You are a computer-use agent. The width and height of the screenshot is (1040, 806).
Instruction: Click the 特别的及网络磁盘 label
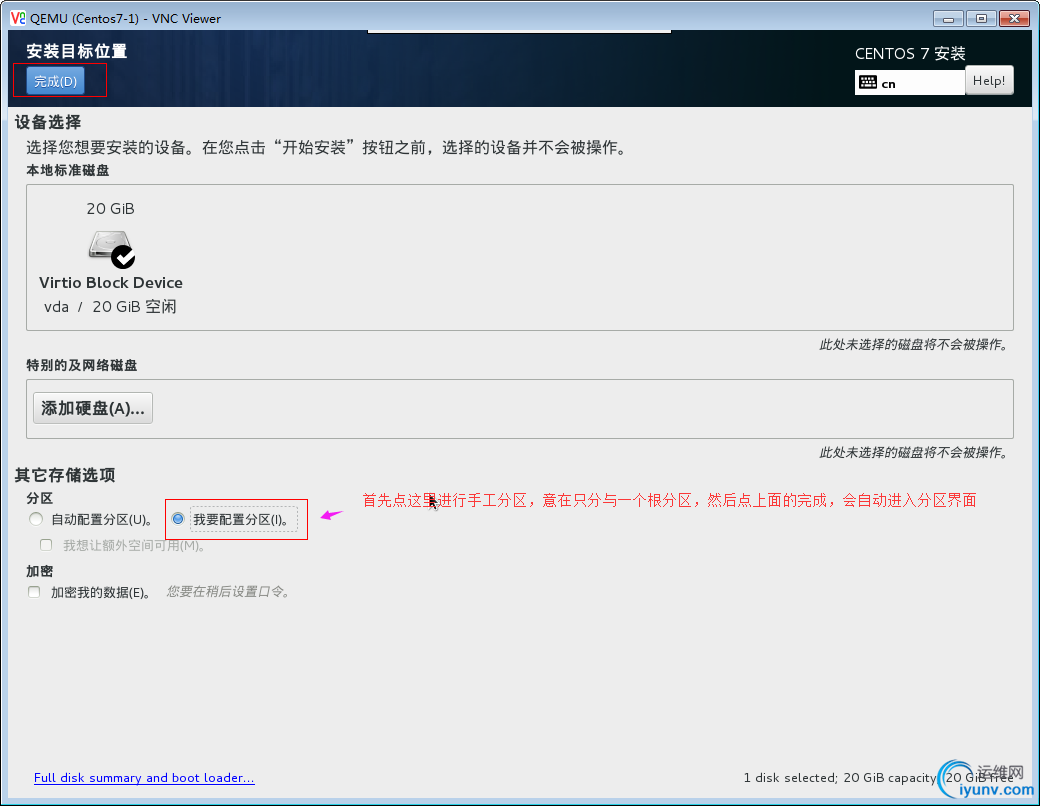tap(82, 366)
